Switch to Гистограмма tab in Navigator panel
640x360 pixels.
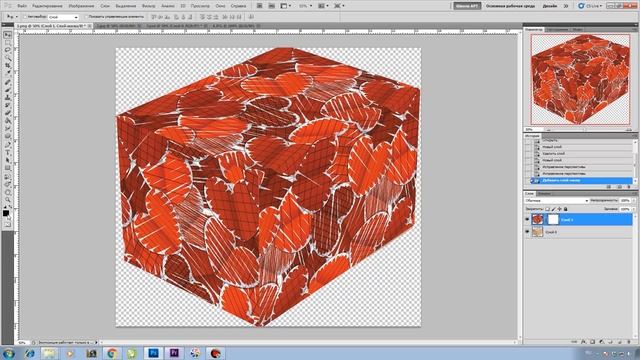(x=558, y=29)
